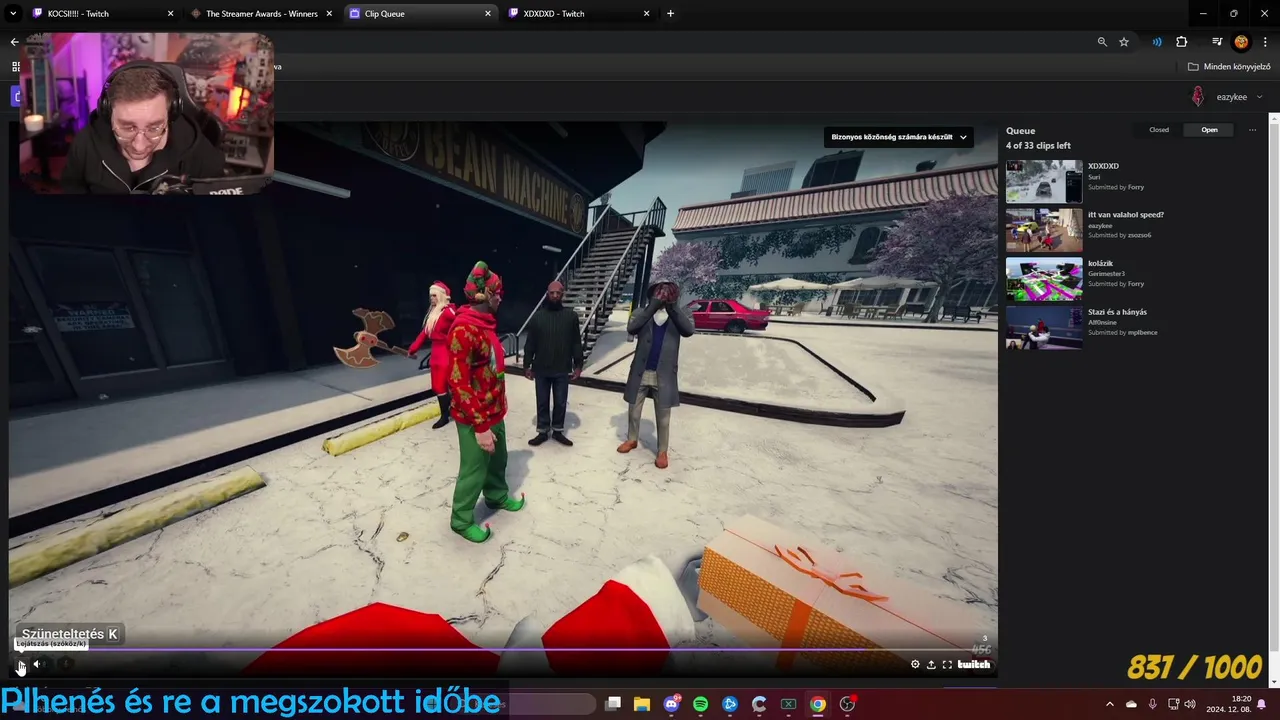Viewport: 1280px width, 720px height.
Task: Toggle fullscreen in the clip player
Action: 947,664
